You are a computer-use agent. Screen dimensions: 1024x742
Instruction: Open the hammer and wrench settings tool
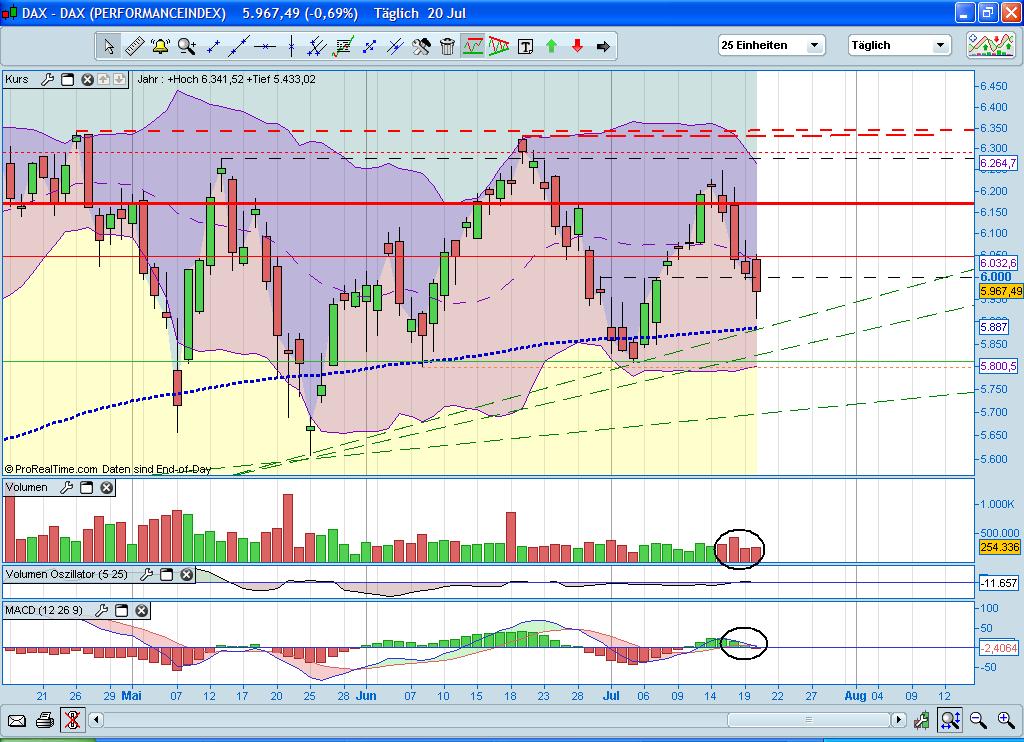[421, 46]
